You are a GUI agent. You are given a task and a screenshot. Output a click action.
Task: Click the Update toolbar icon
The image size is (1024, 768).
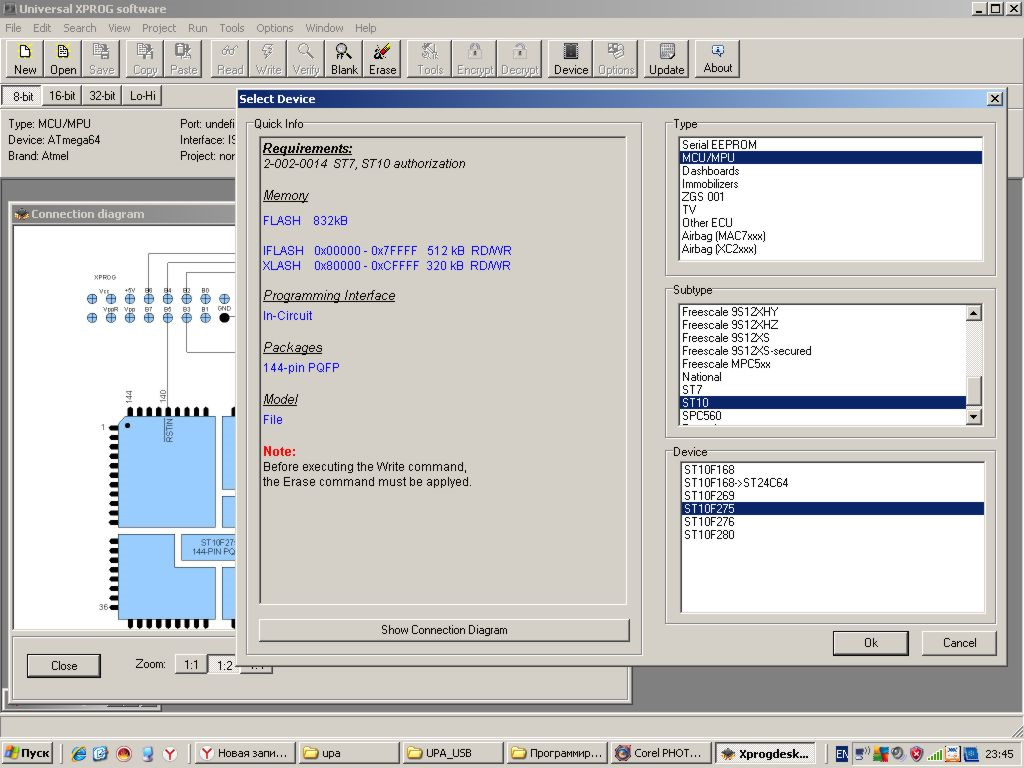point(666,58)
